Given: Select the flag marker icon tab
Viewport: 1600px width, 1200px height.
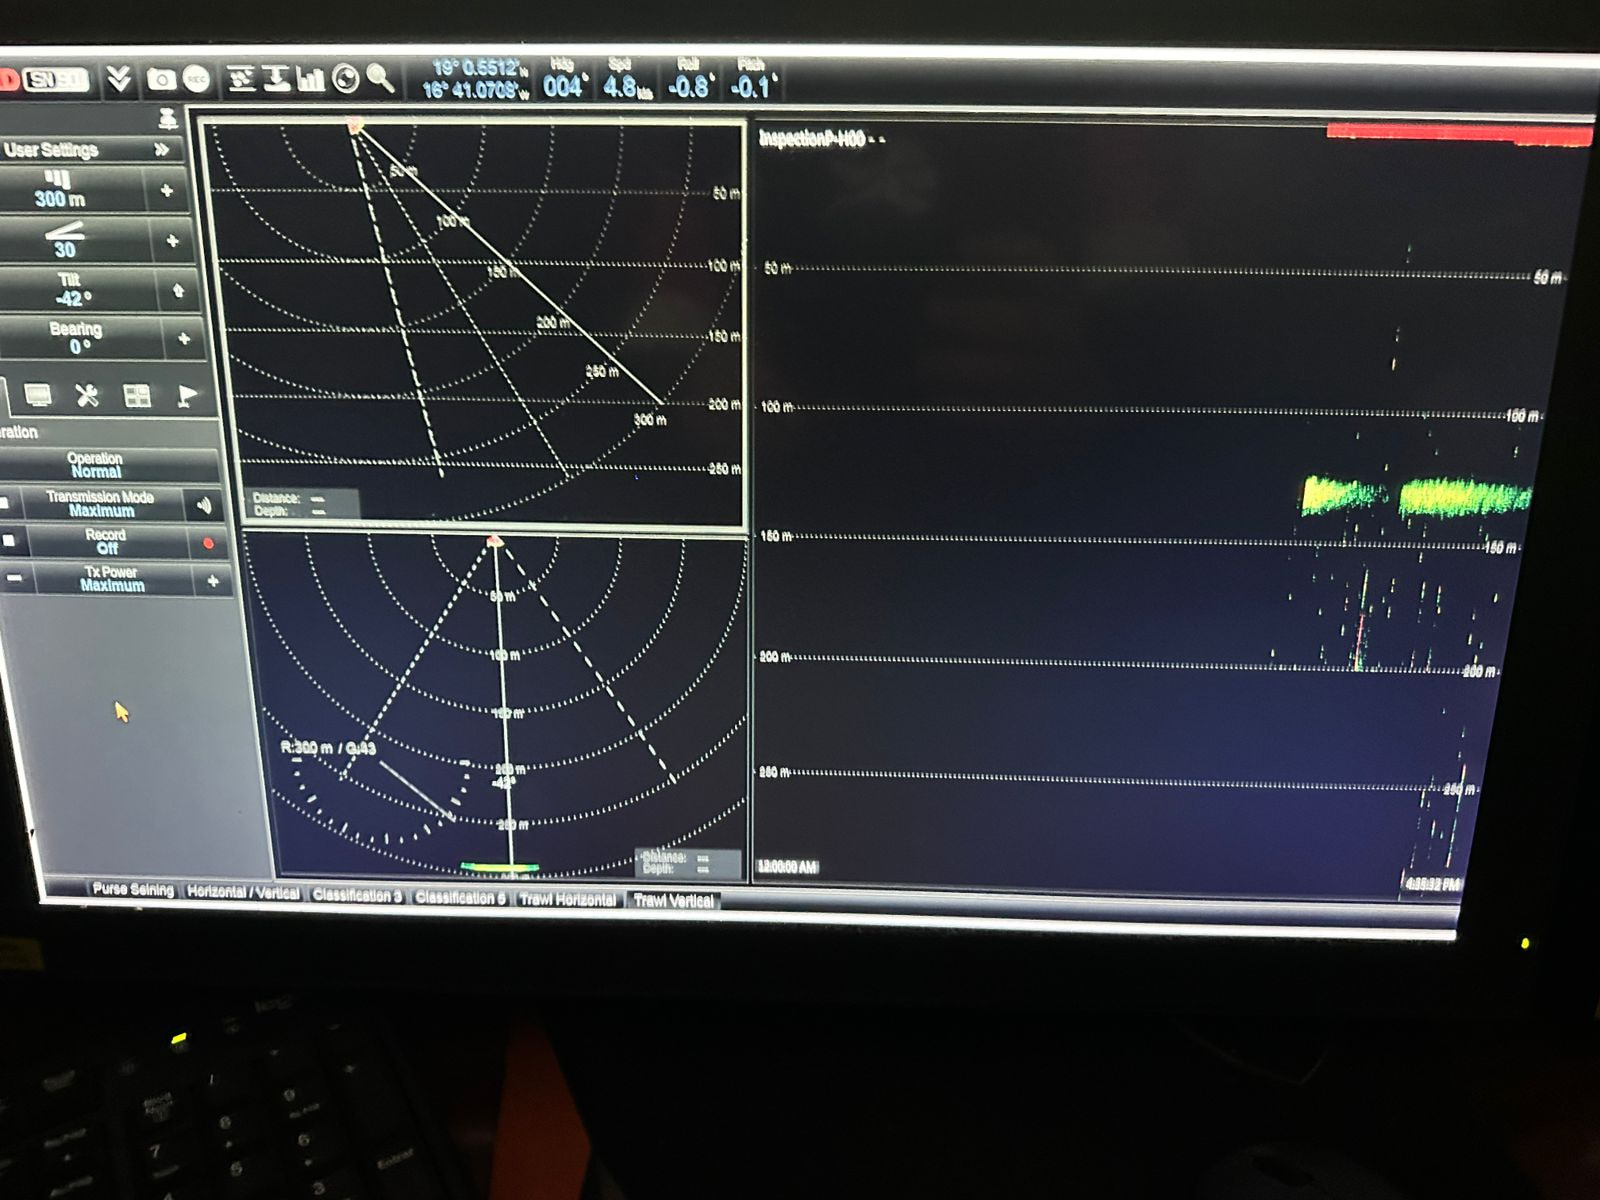Looking at the screenshot, I should pyautogui.click(x=186, y=397).
